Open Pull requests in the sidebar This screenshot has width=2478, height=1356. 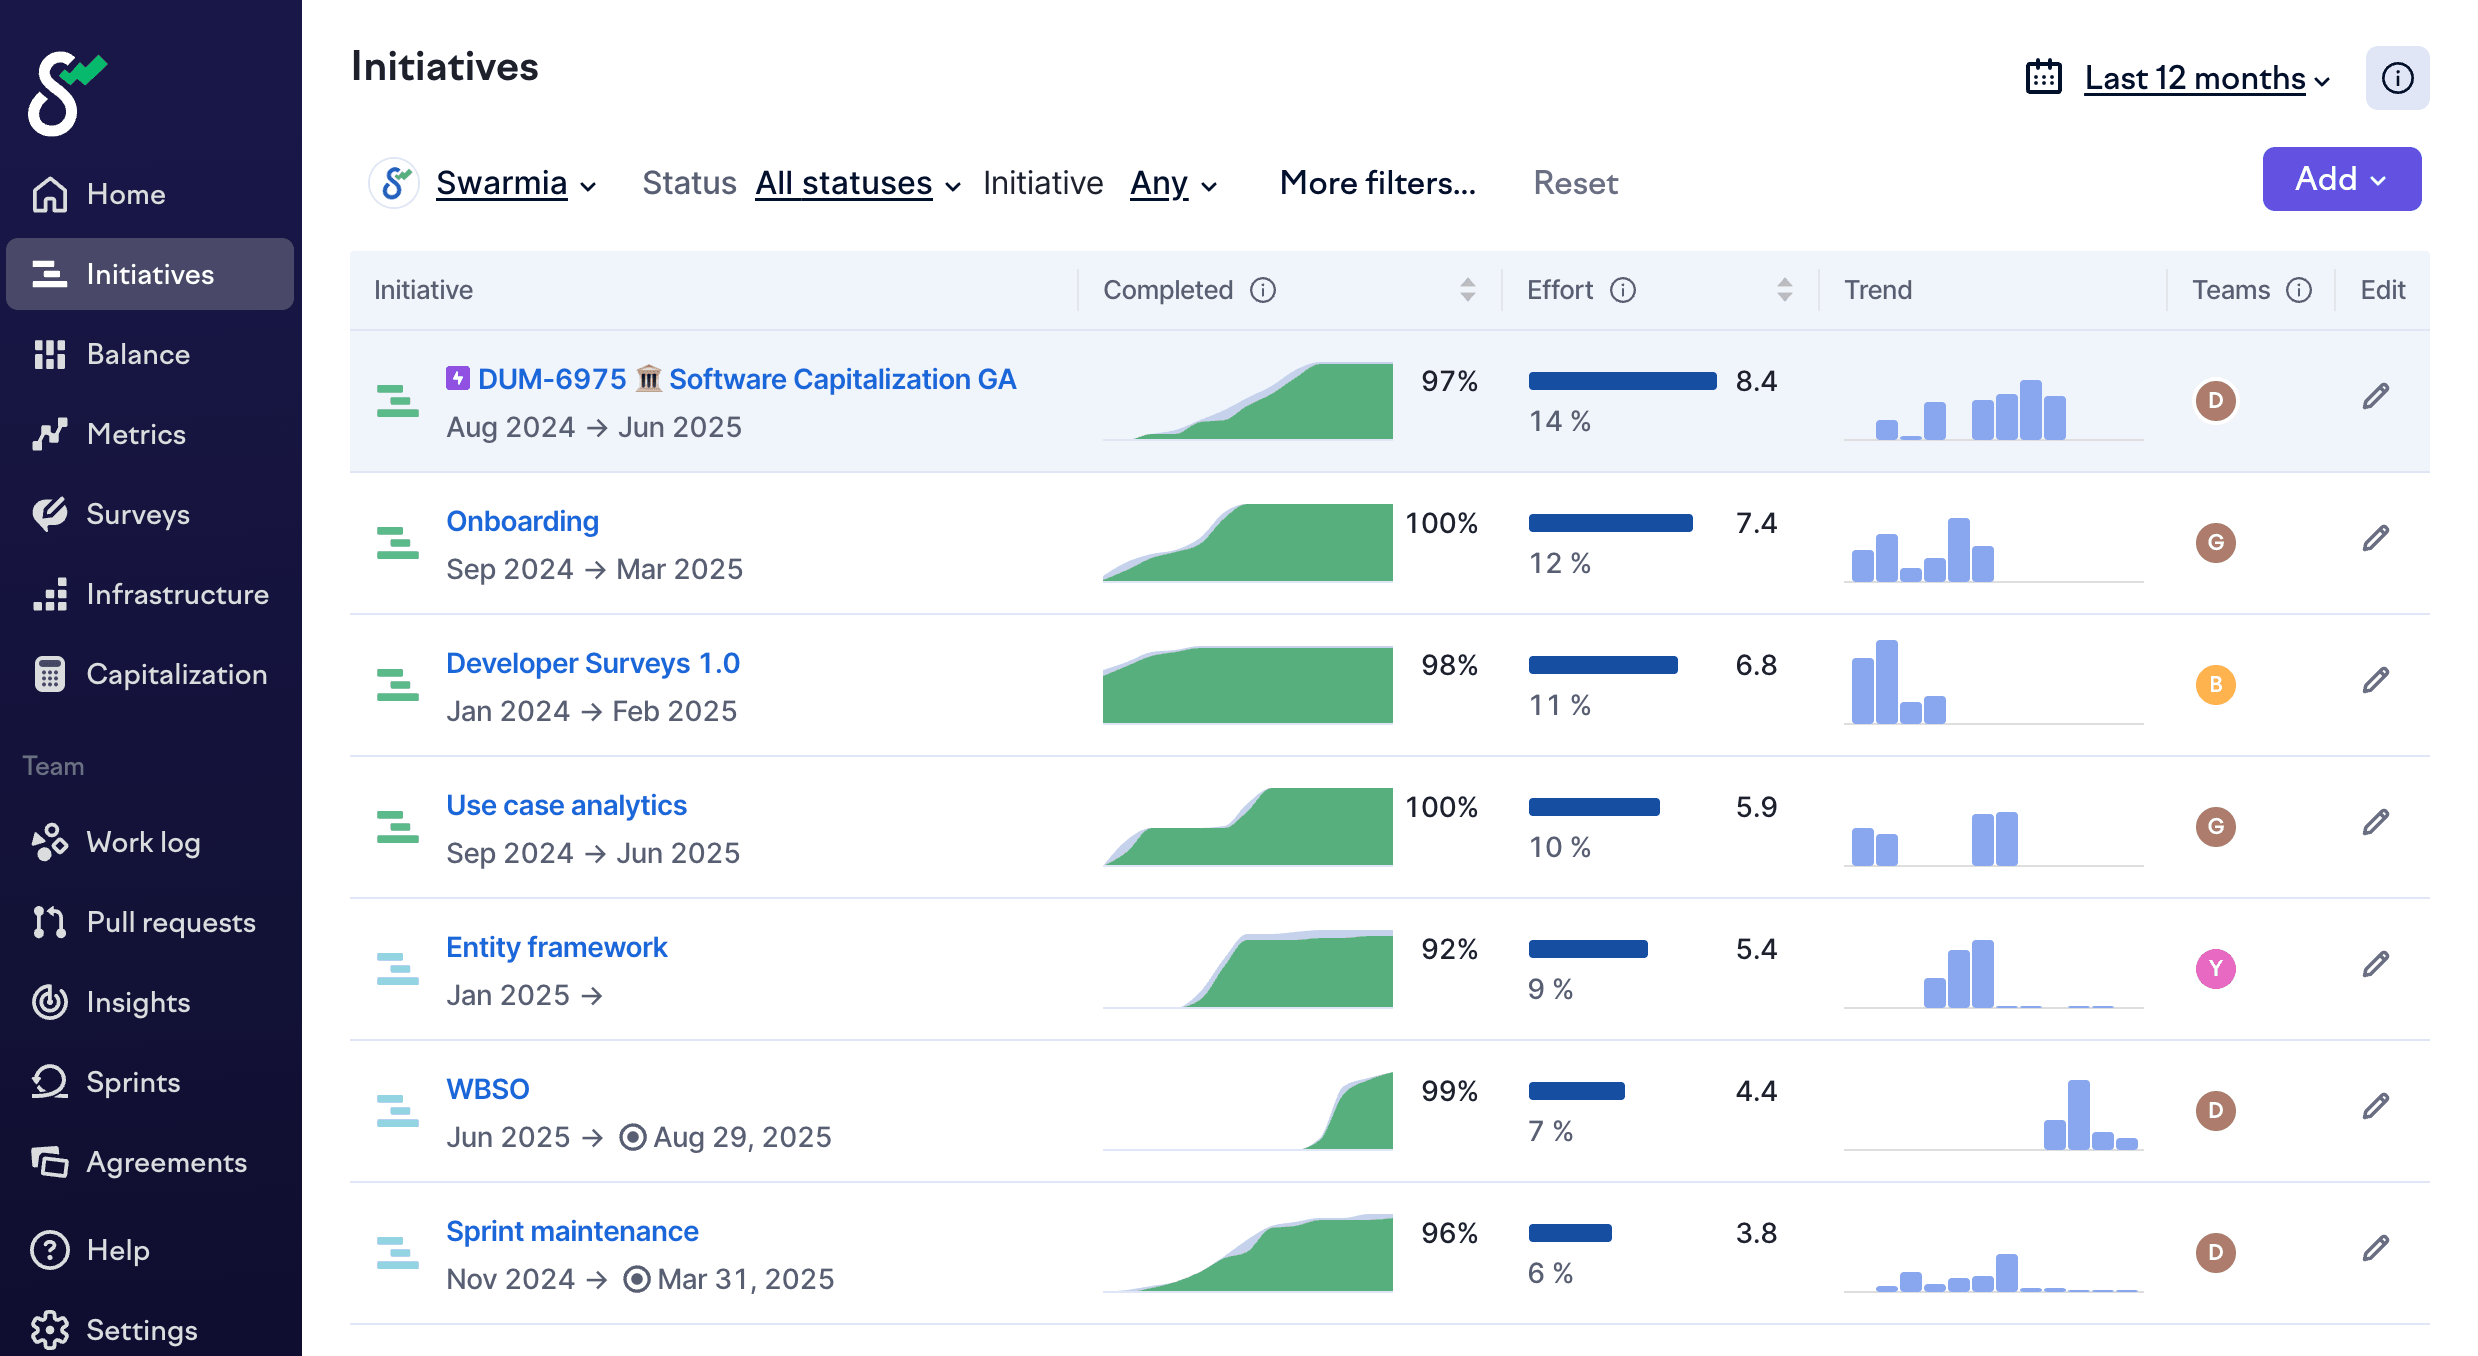coord(170,922)
